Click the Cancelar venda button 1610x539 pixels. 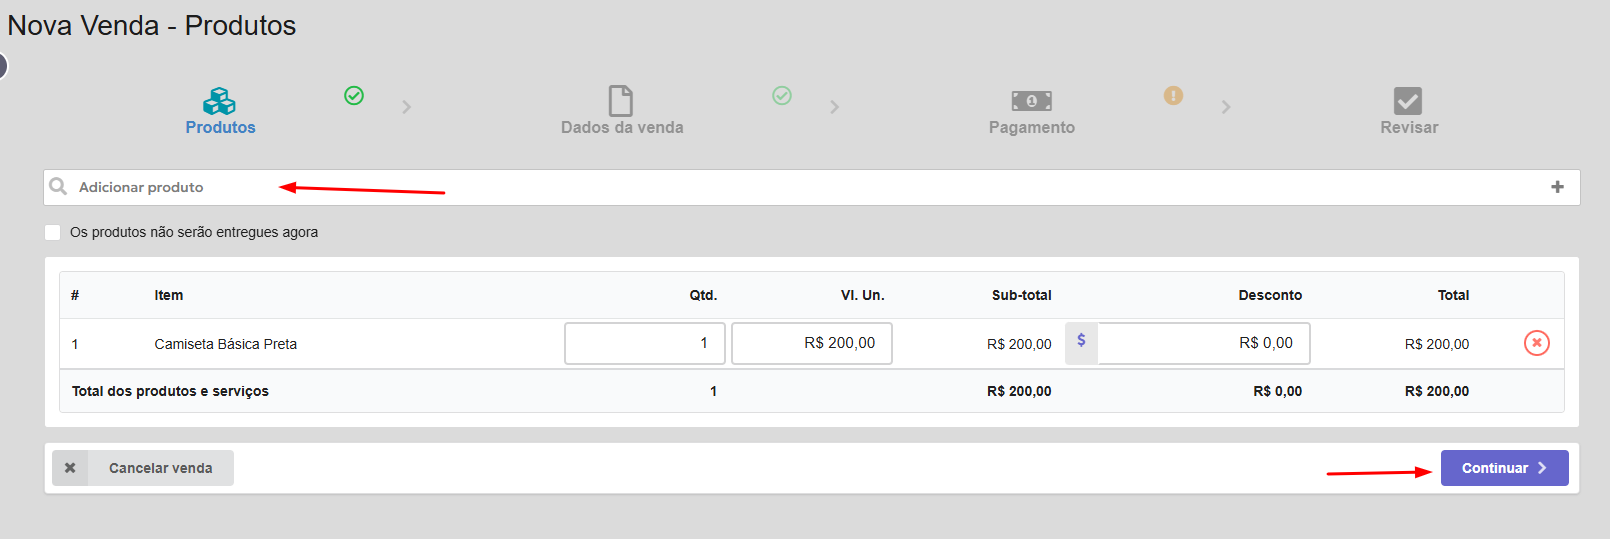click(143, 468)
